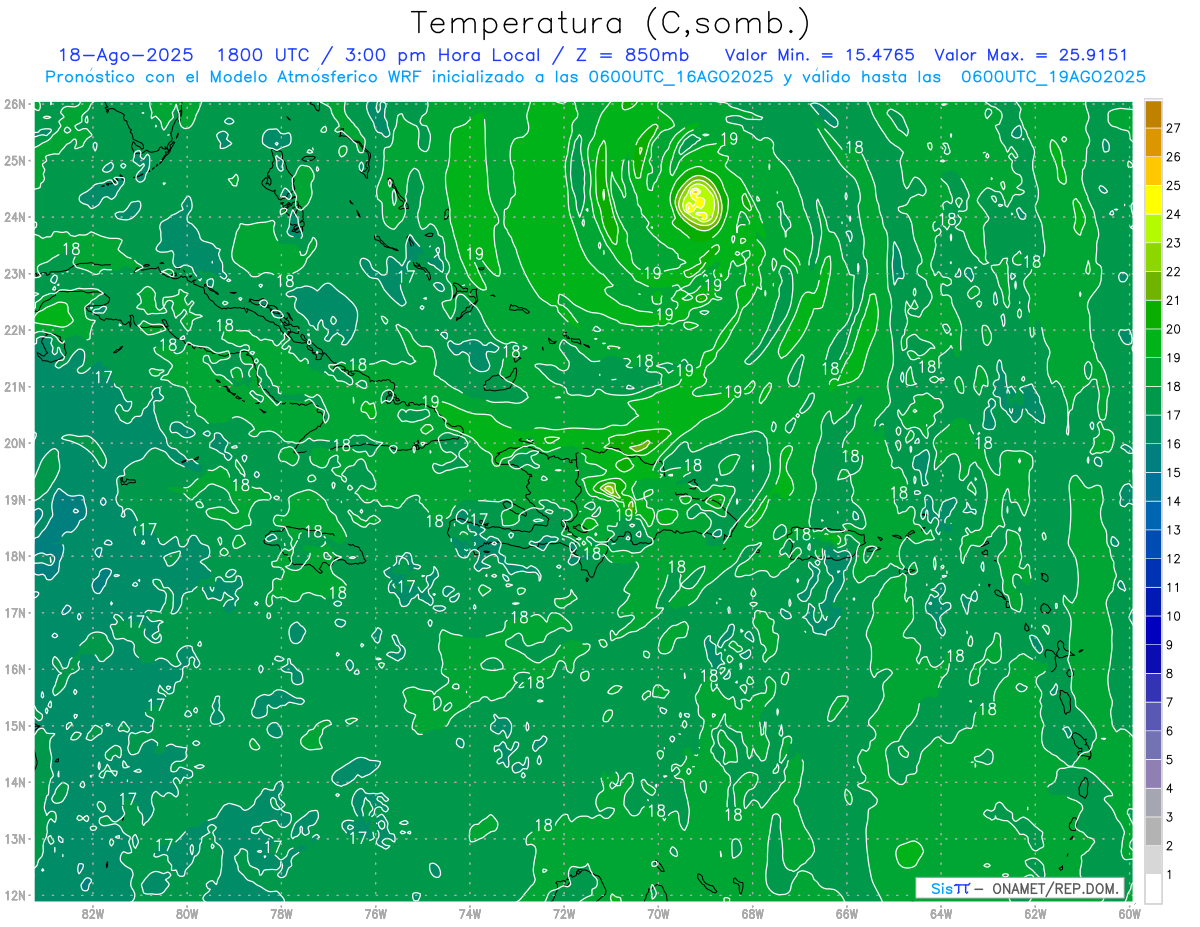1200x927 pixels.
Task: Click the longitude axis label "70W"
Action: 658,913
